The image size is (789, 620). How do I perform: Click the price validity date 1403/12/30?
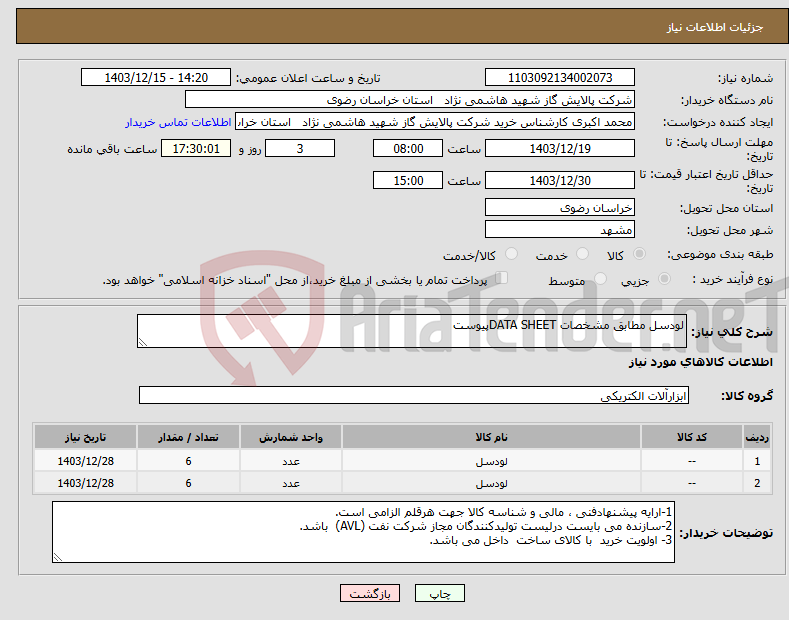tap(560, 180)
